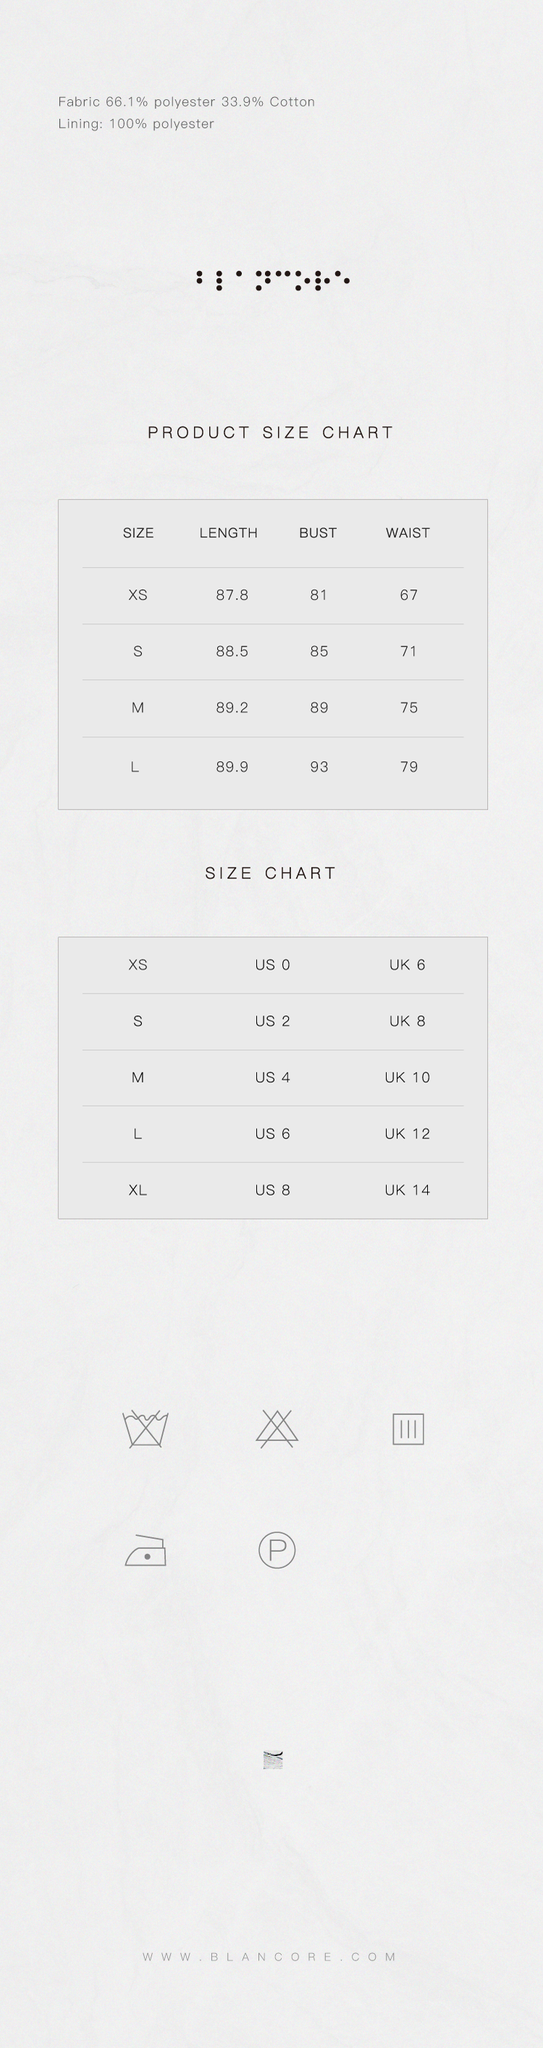Screen dimensions: 543x2048
Task: Select the LENGTH column header
Action: (228, 533)
